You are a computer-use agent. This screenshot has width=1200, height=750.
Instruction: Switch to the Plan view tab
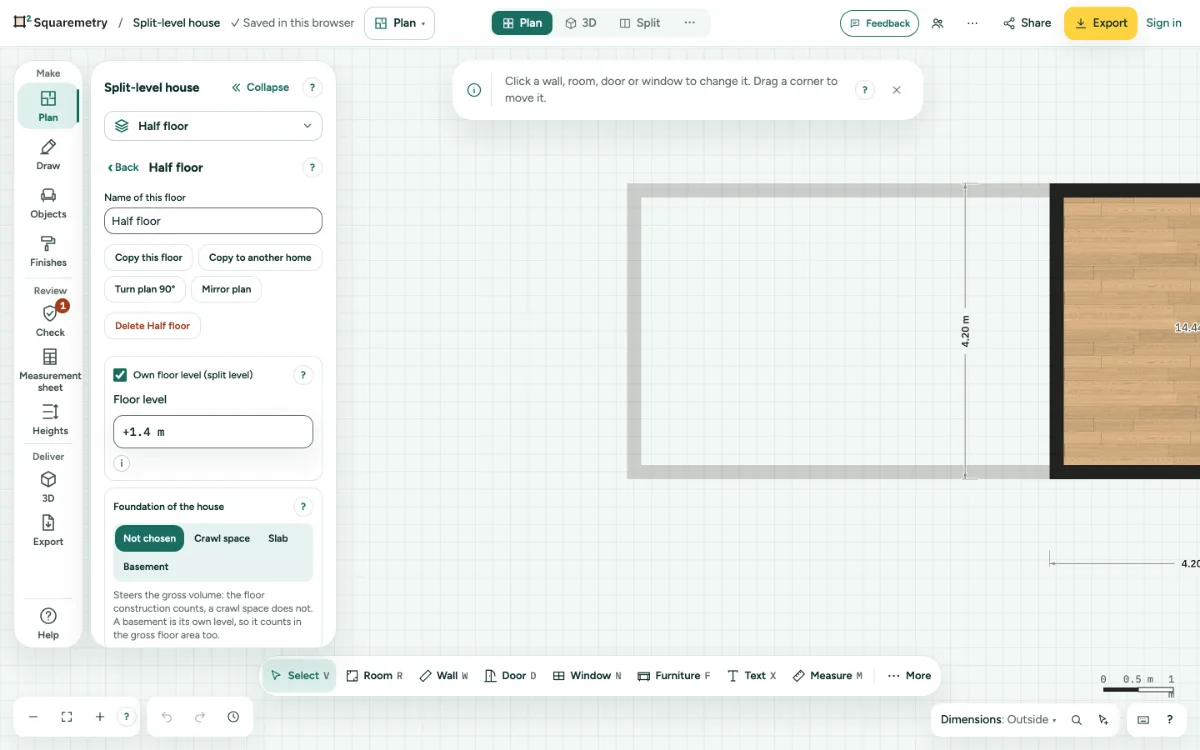522,23
